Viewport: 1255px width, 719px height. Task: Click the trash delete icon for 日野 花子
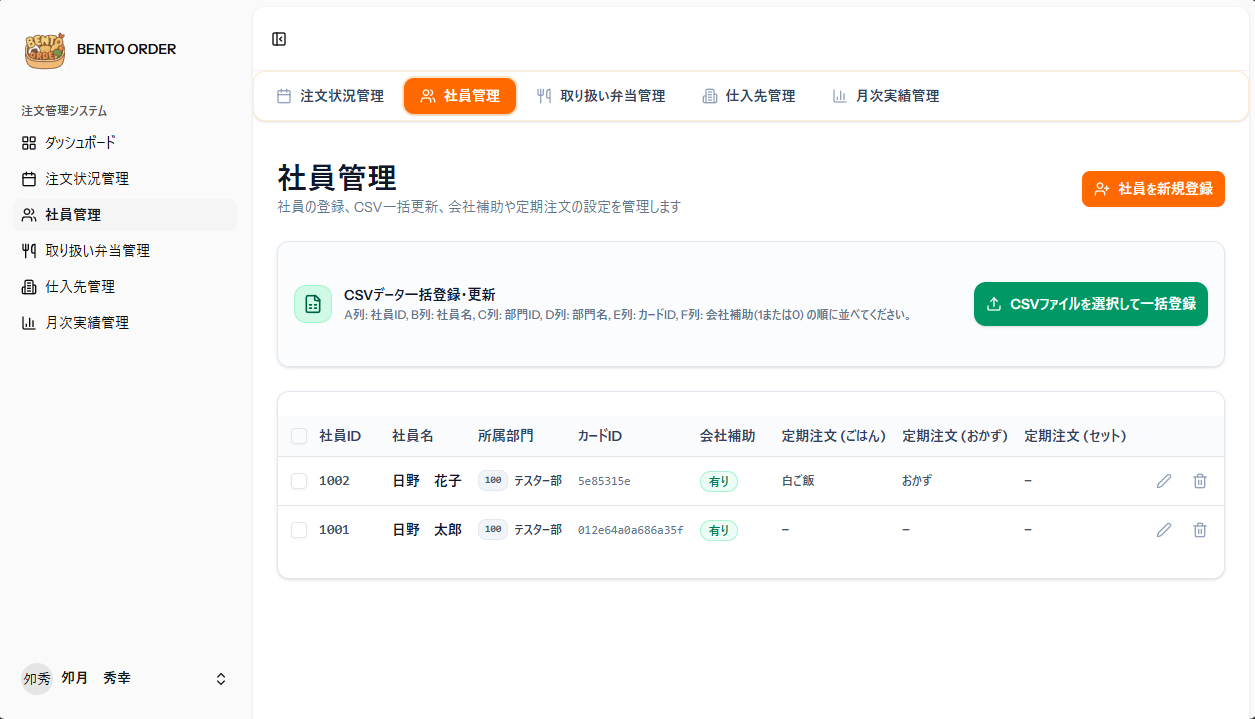1200,481
